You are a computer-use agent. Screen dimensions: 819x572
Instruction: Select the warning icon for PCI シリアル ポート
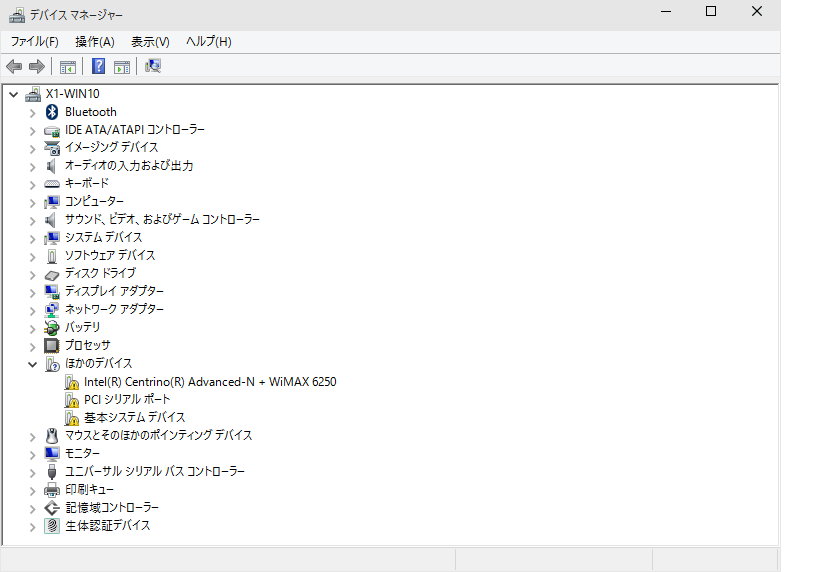tap(72, 400)
